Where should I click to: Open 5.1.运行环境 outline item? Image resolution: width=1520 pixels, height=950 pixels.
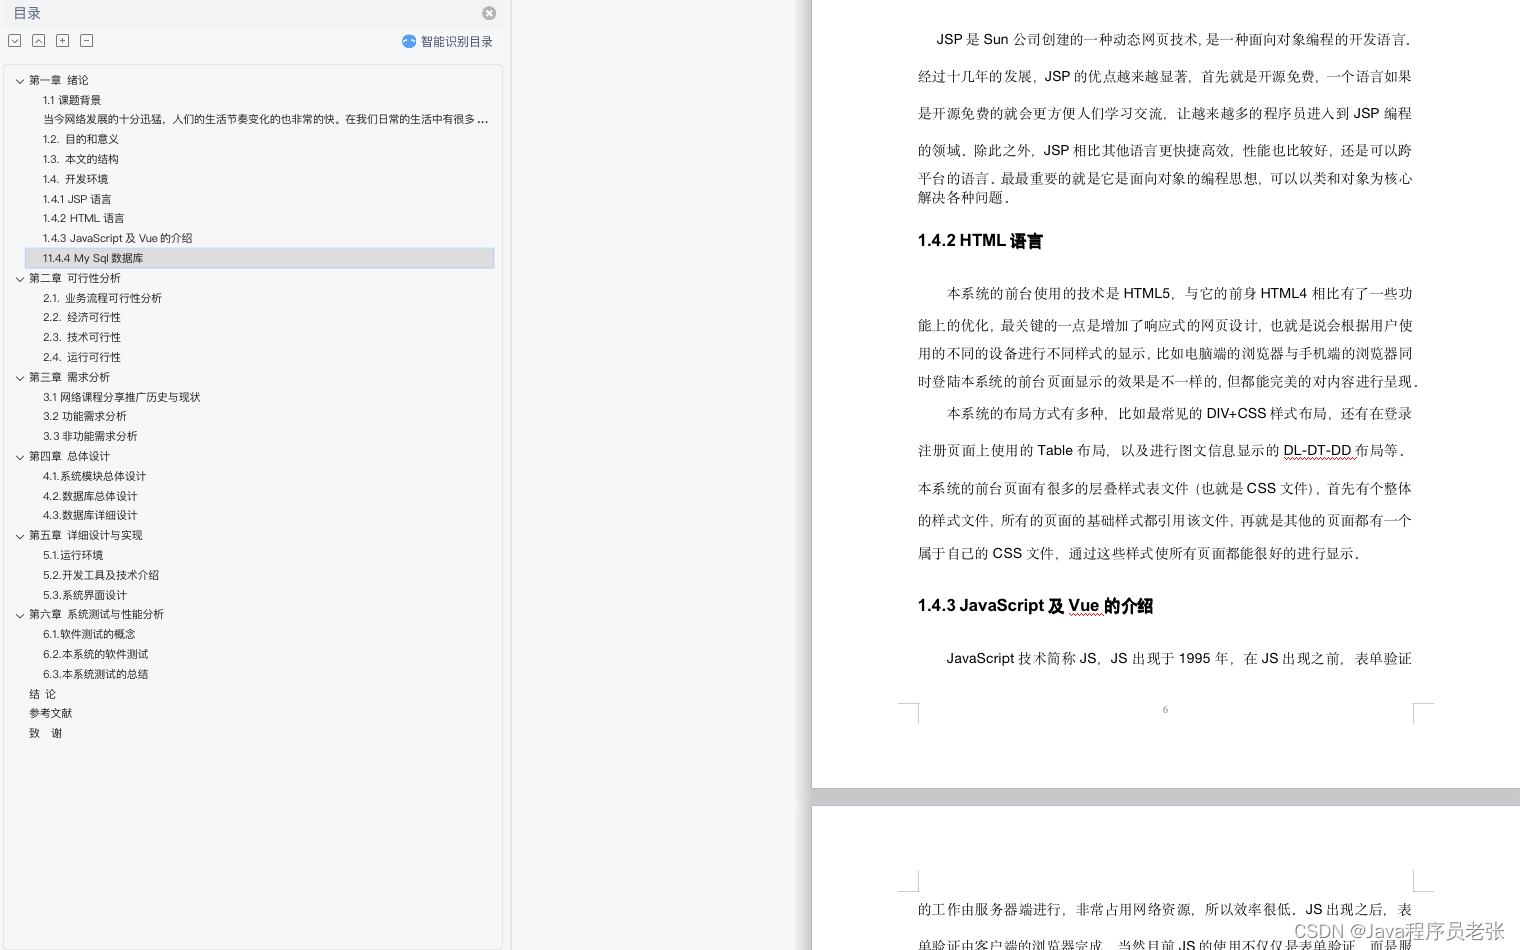tap(73, 555)
